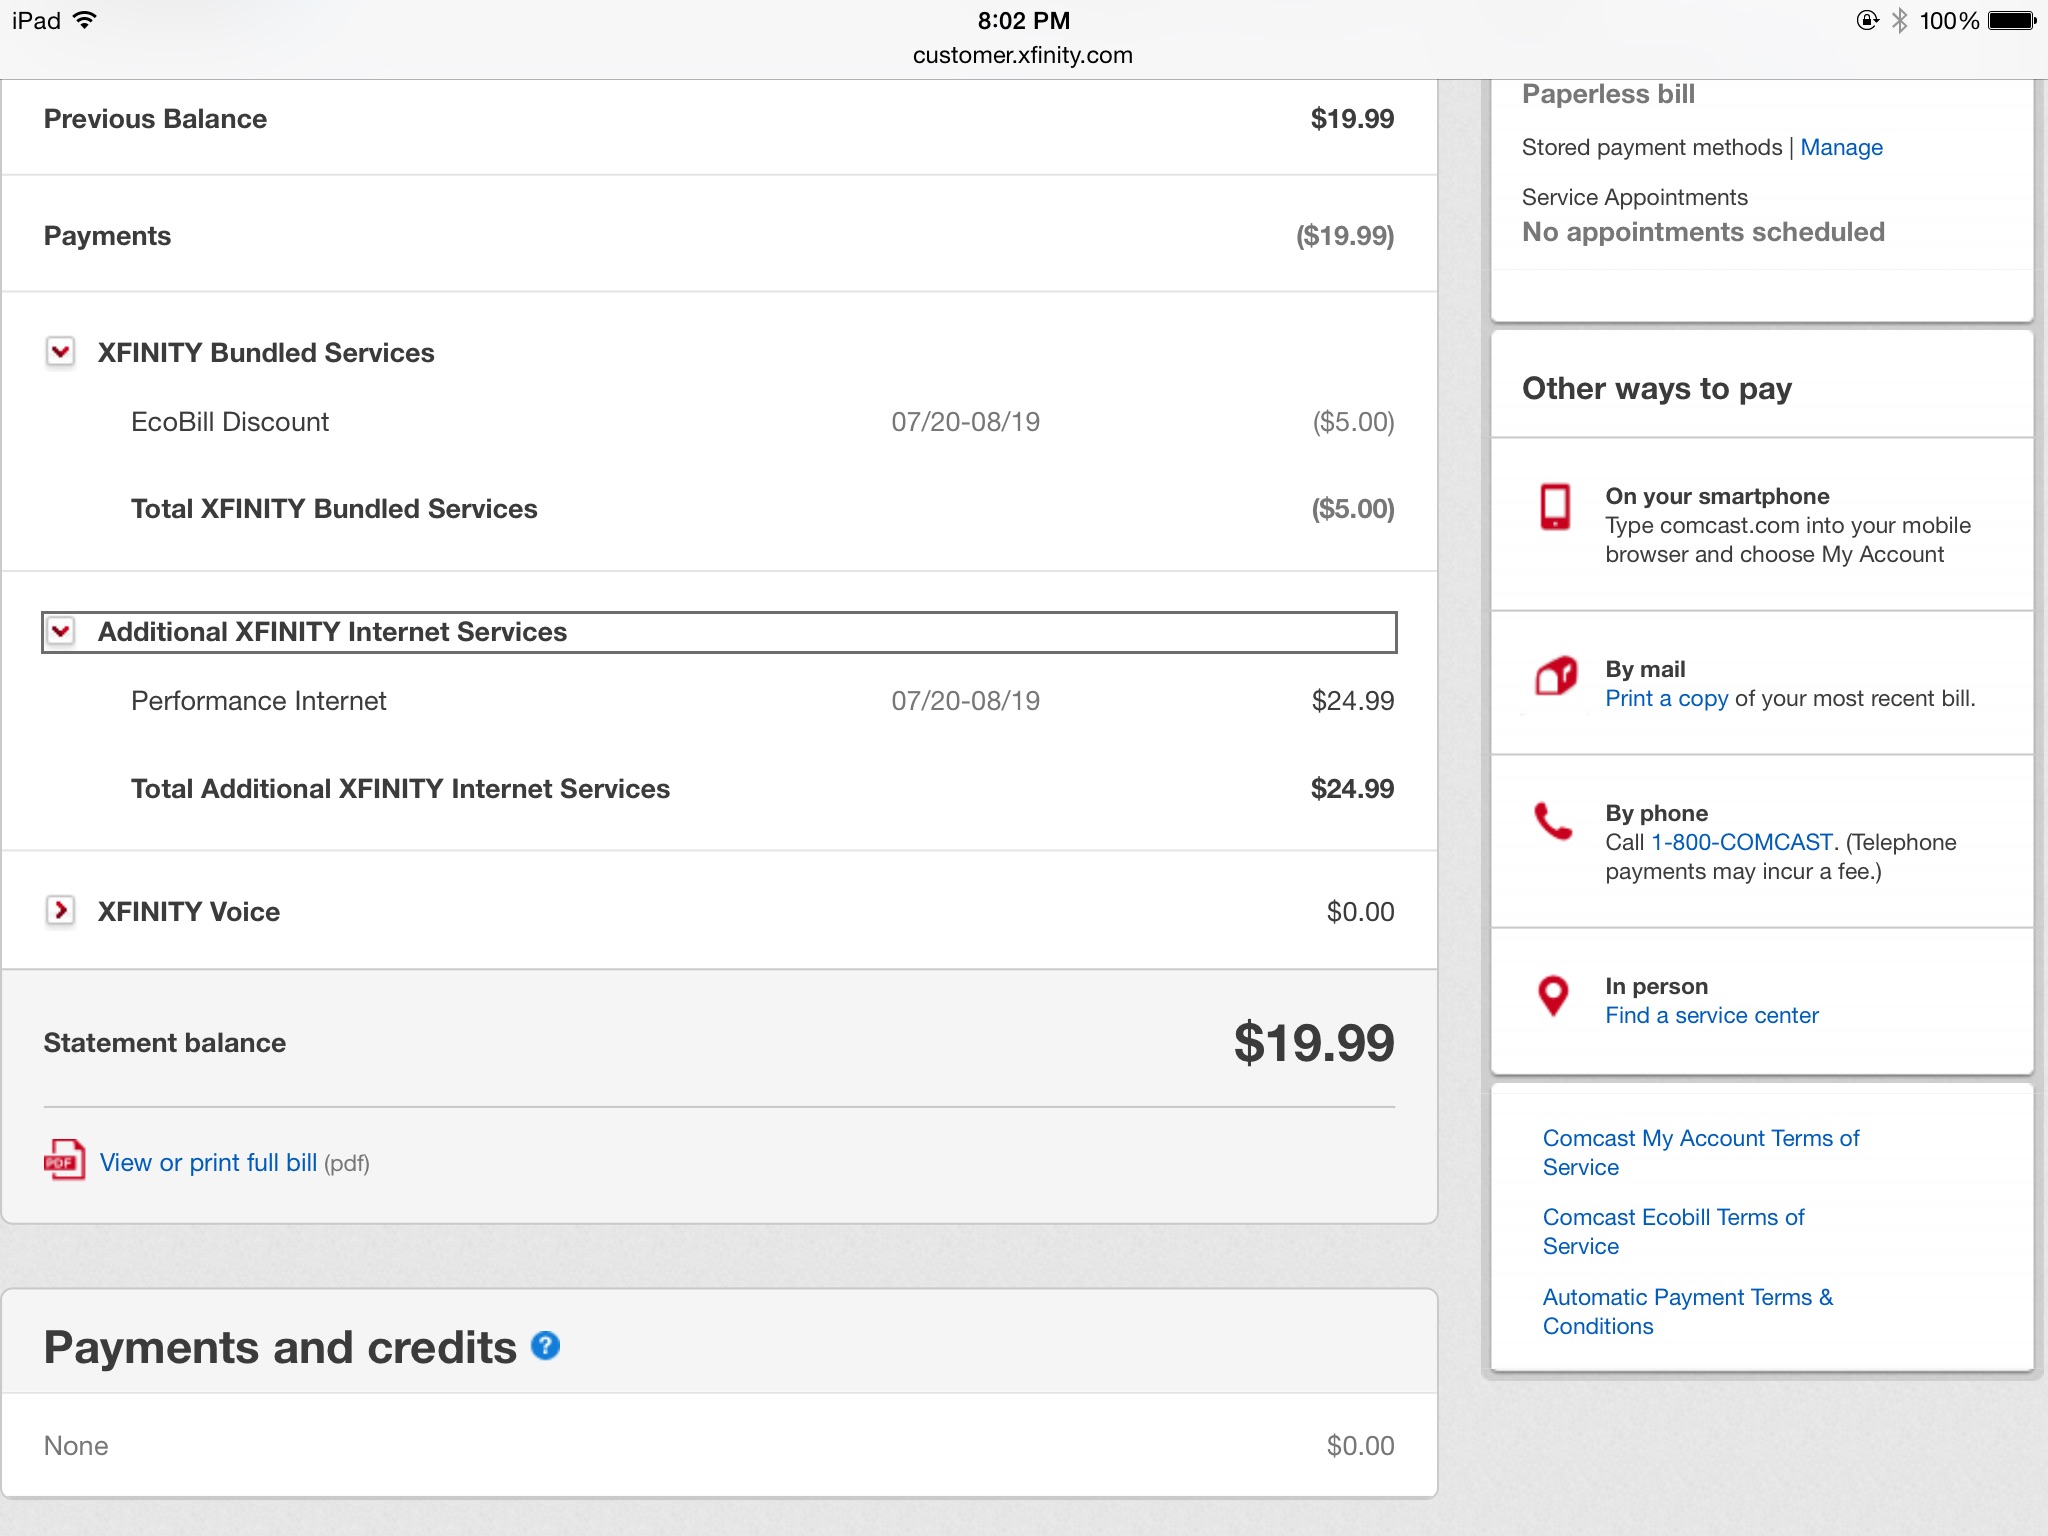Click EcoBill Discount date range 07/20-08/19
This screenshot has width=2048, height=1536.
tap(965, 422)
